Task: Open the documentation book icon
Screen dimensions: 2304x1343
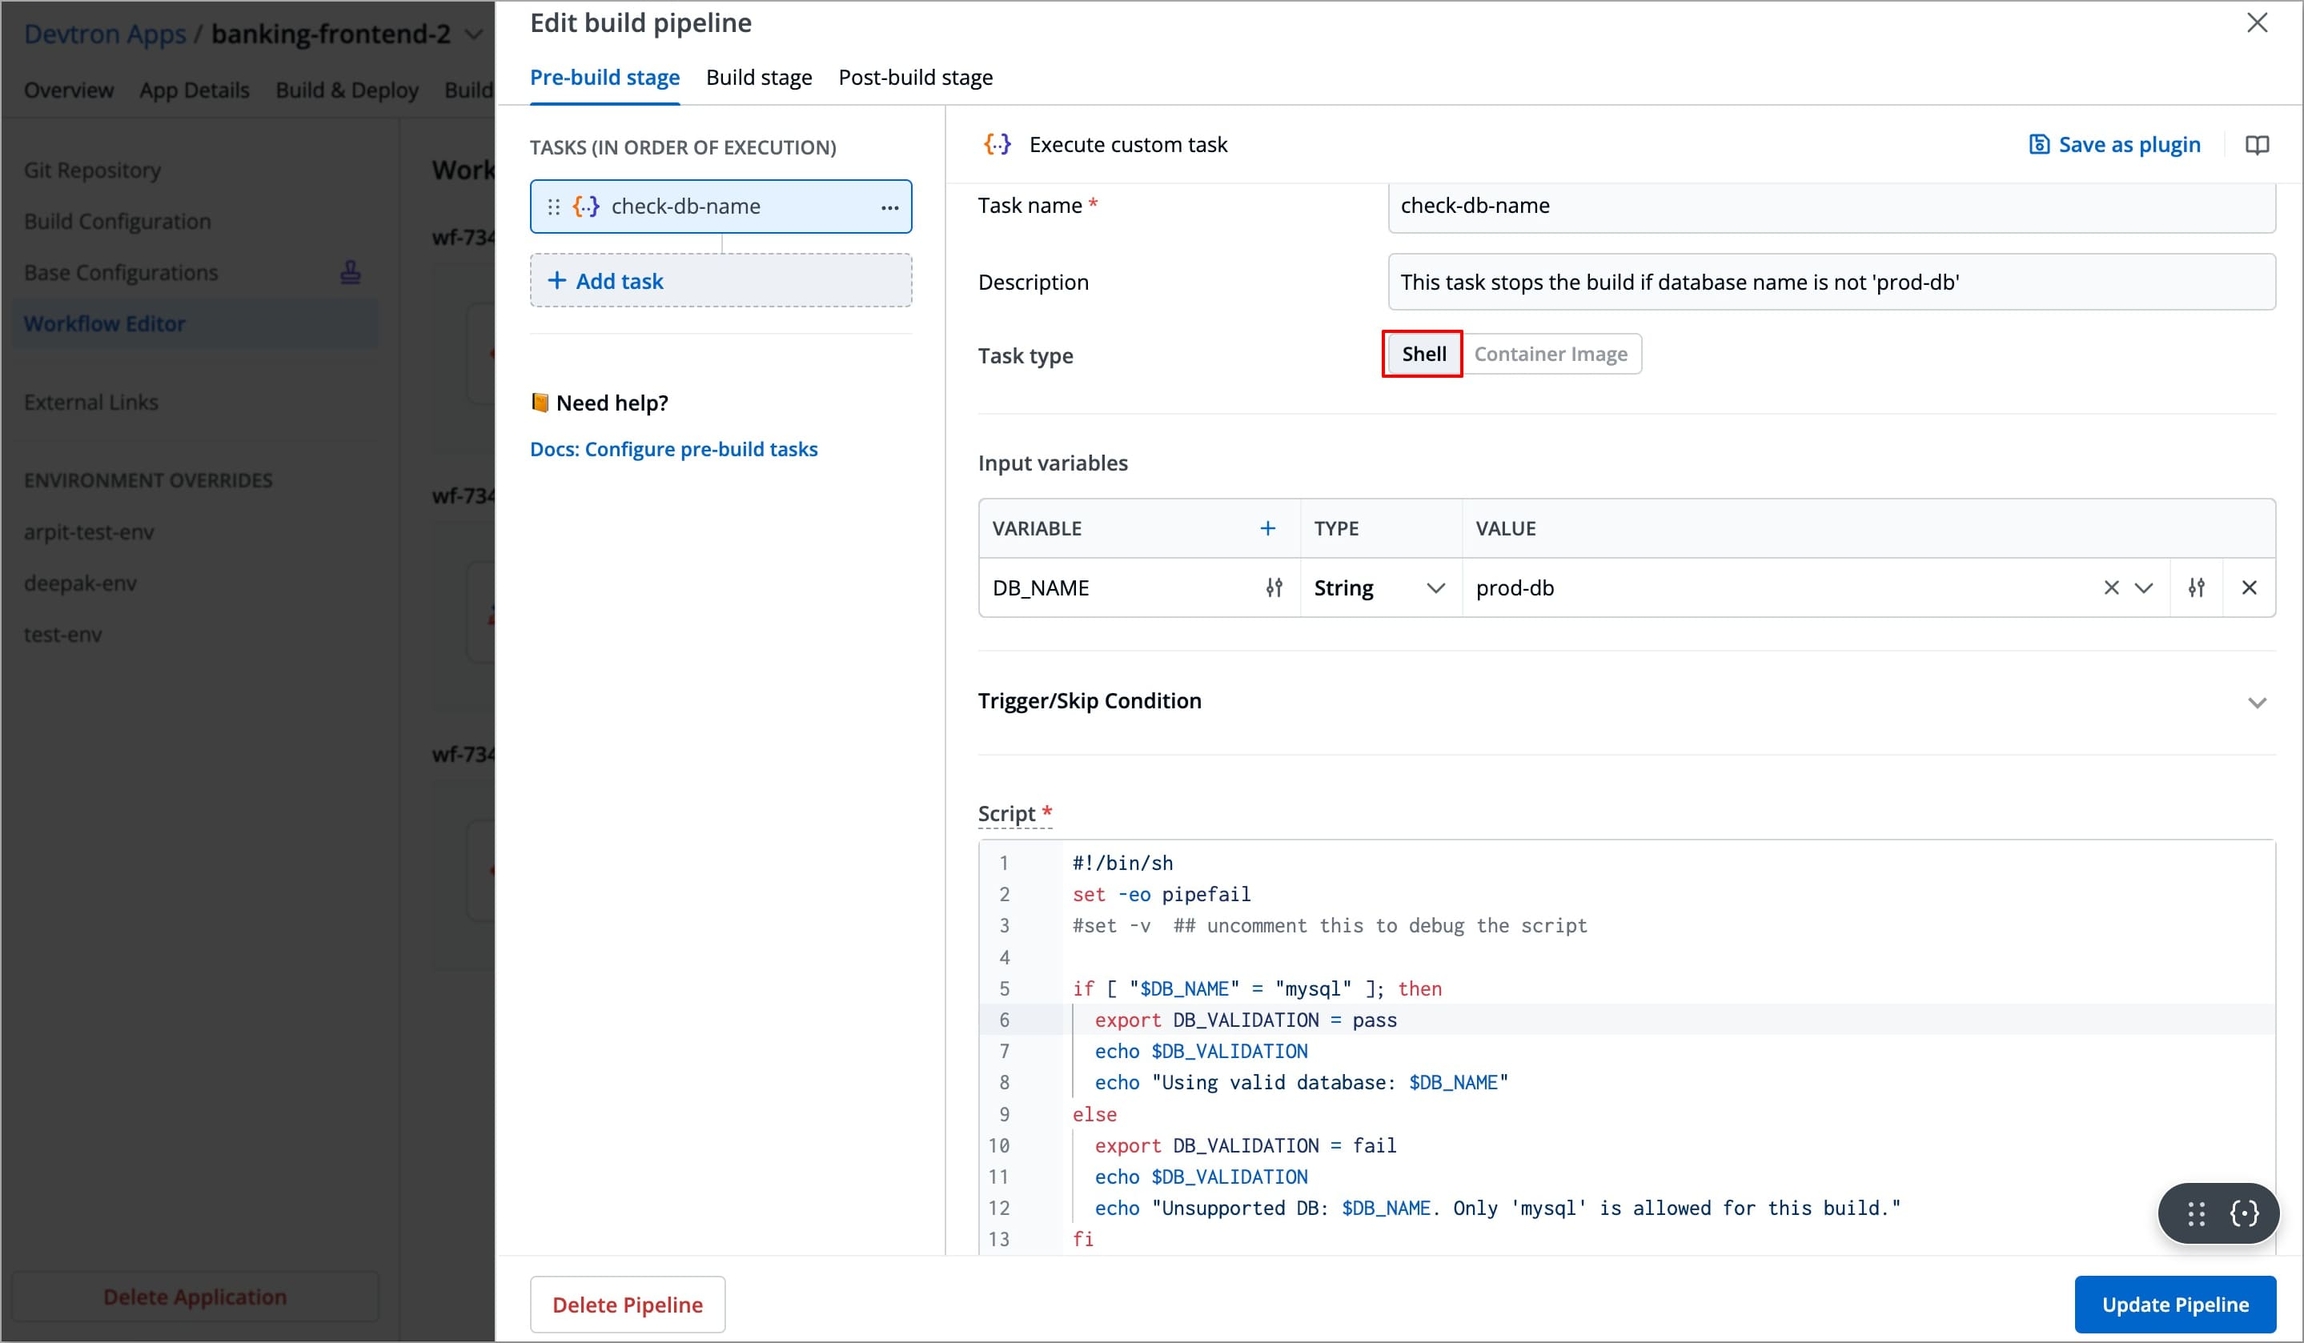Action: (x=2256, y=145)
